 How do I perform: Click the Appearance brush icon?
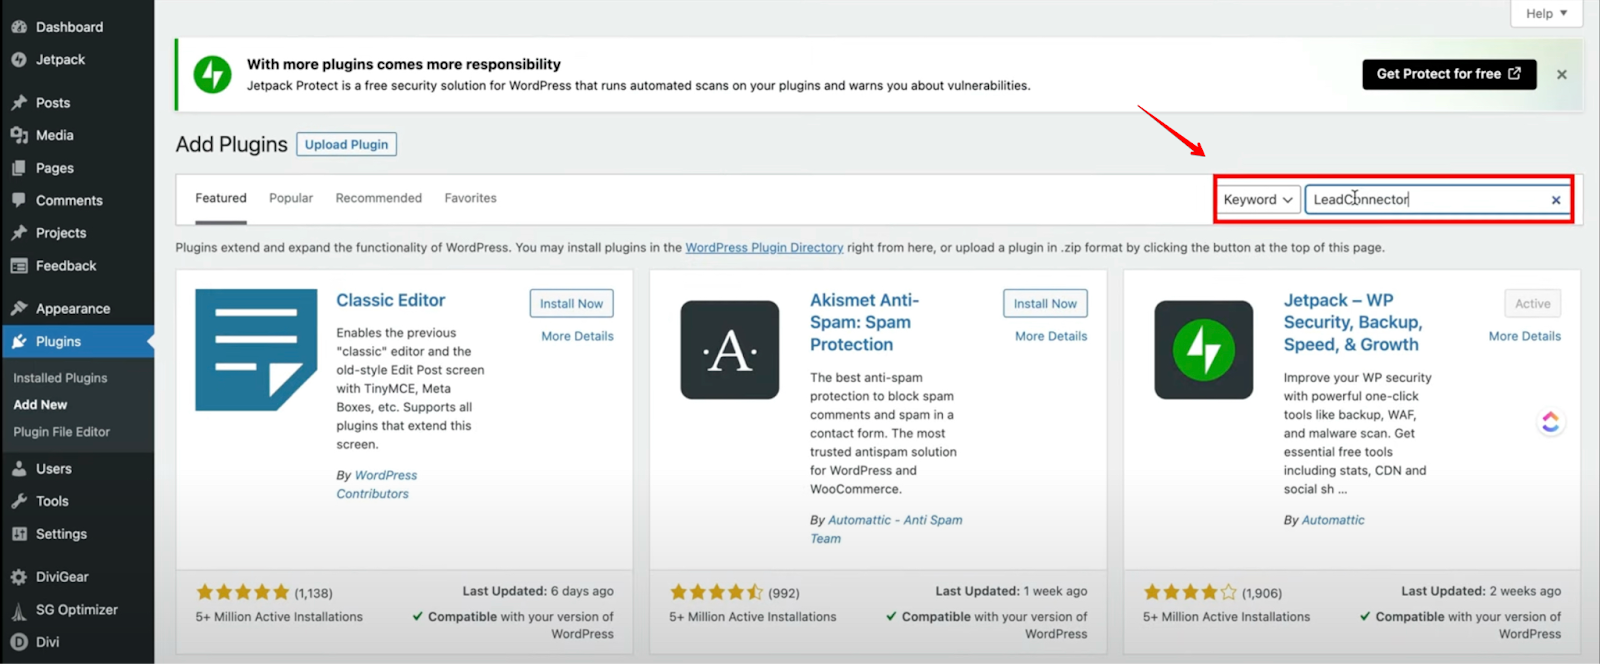pyautogui.click(x=19, y=308)
